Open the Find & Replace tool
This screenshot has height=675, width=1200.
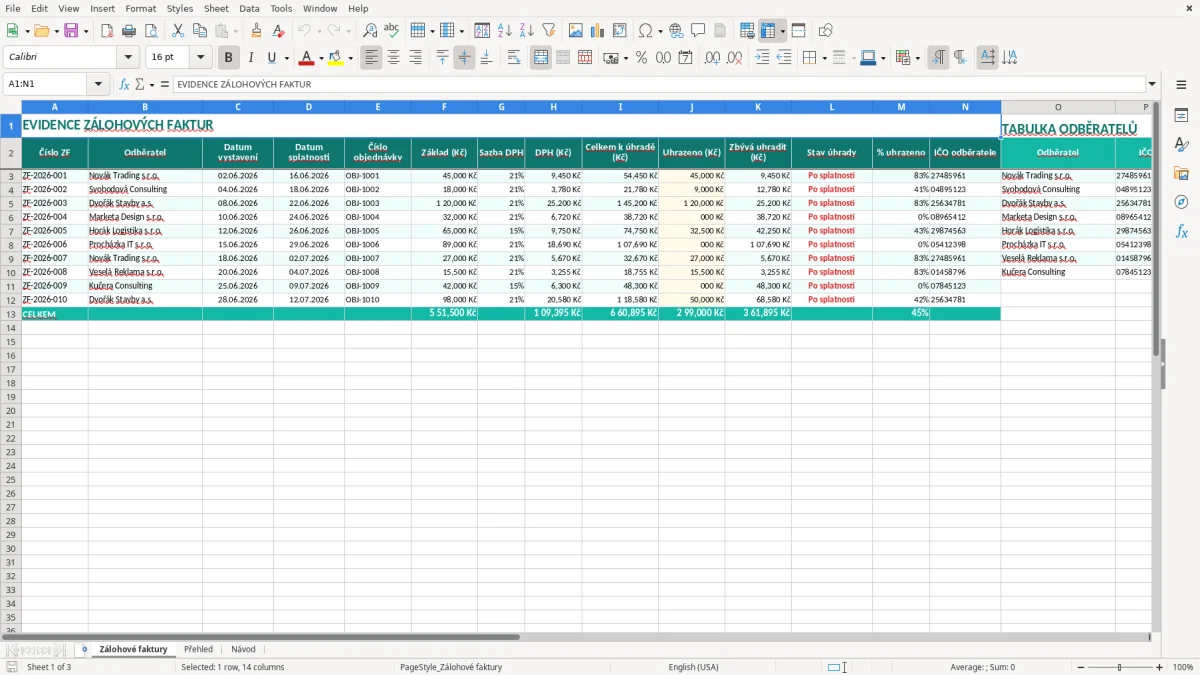(x=370, y=31)
